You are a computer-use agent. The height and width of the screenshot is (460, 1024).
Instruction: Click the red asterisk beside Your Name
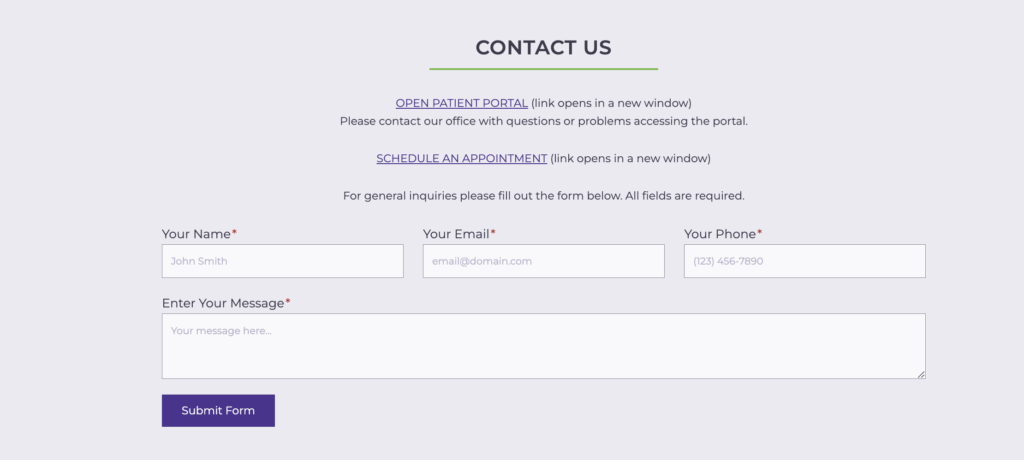tap(235, 233)
